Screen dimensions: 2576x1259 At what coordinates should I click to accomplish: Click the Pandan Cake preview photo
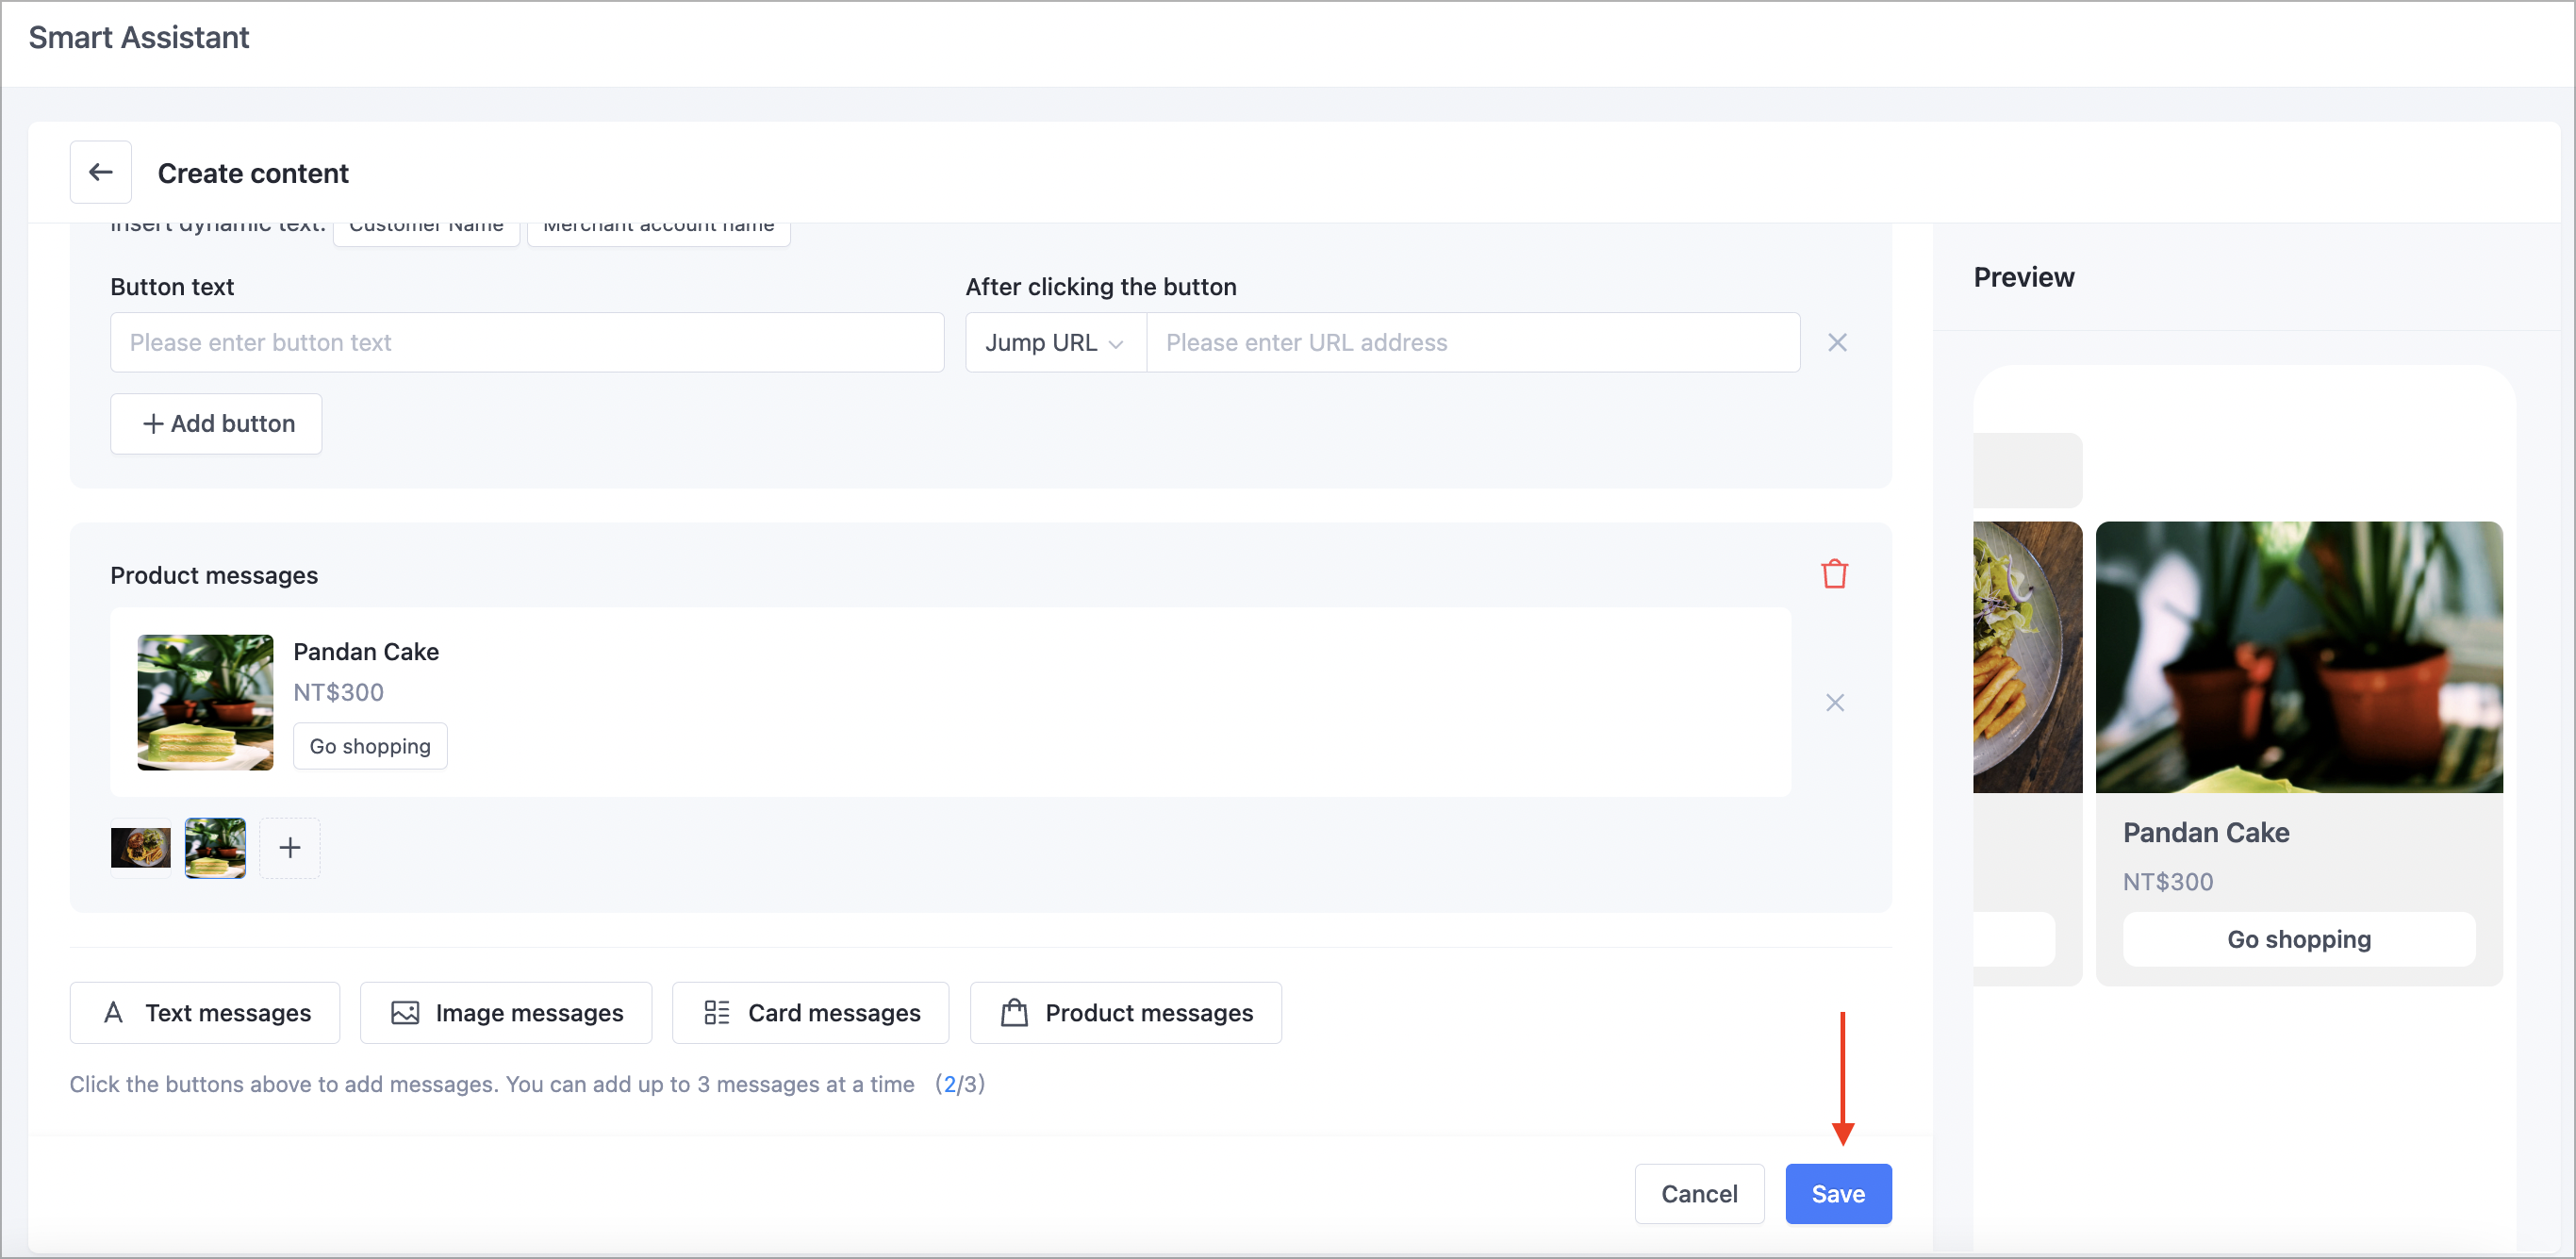click(x=2299, y=657)
